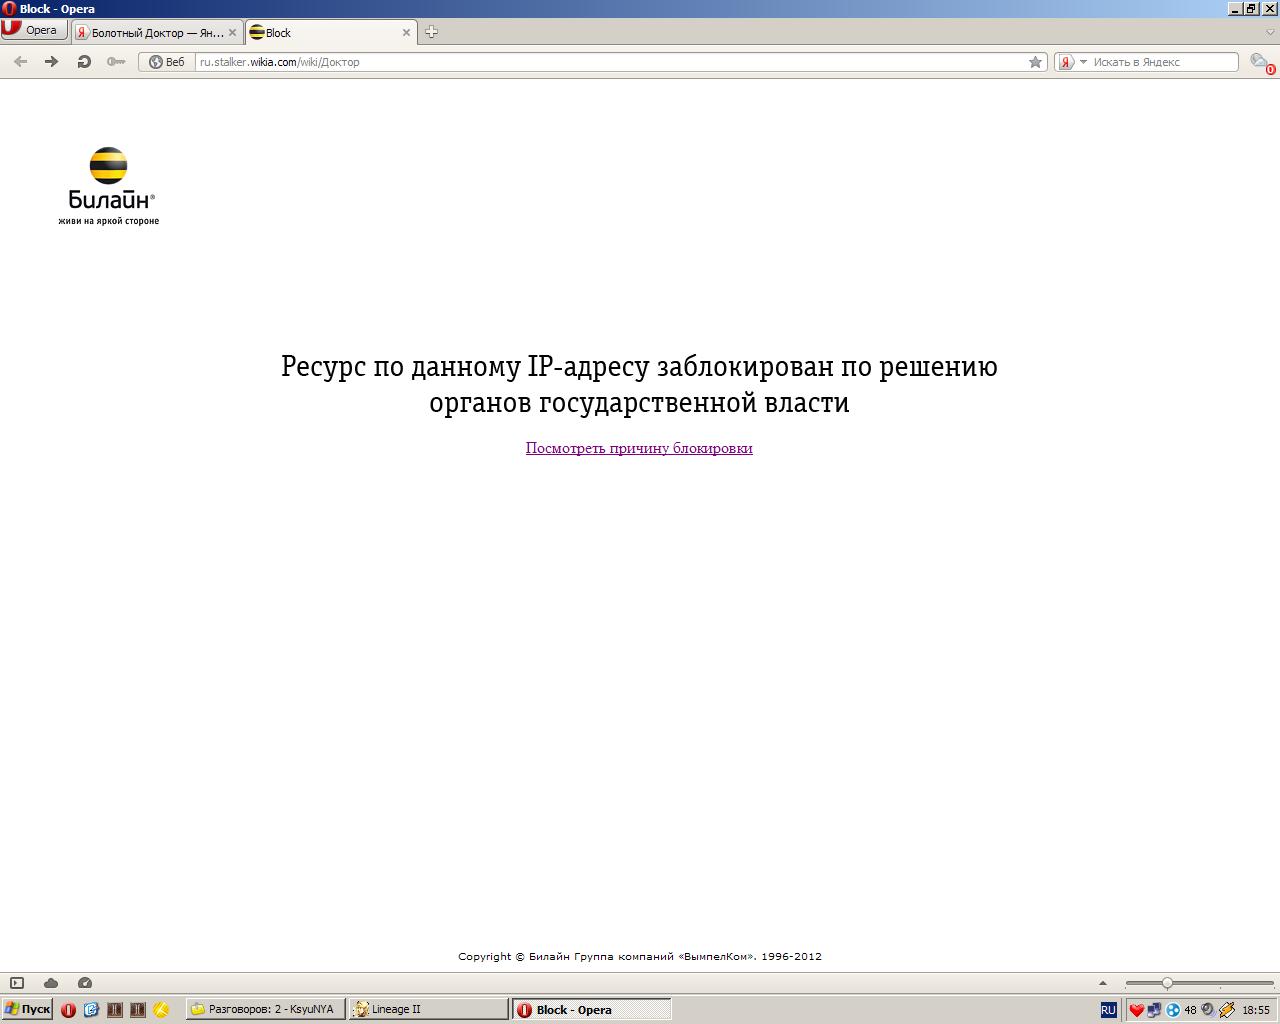Screen dimensions: 1280x1024
Task: Open RU language indicator
Action: coord(1108,1010)
